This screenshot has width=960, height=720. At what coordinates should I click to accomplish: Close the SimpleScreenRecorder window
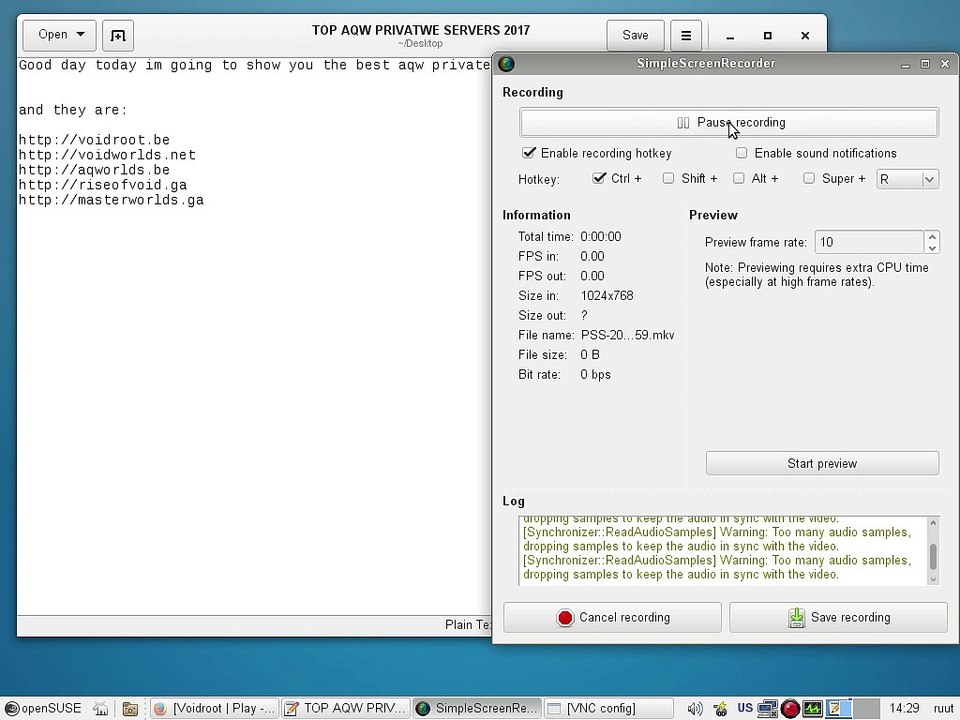[x=945, y=64]
